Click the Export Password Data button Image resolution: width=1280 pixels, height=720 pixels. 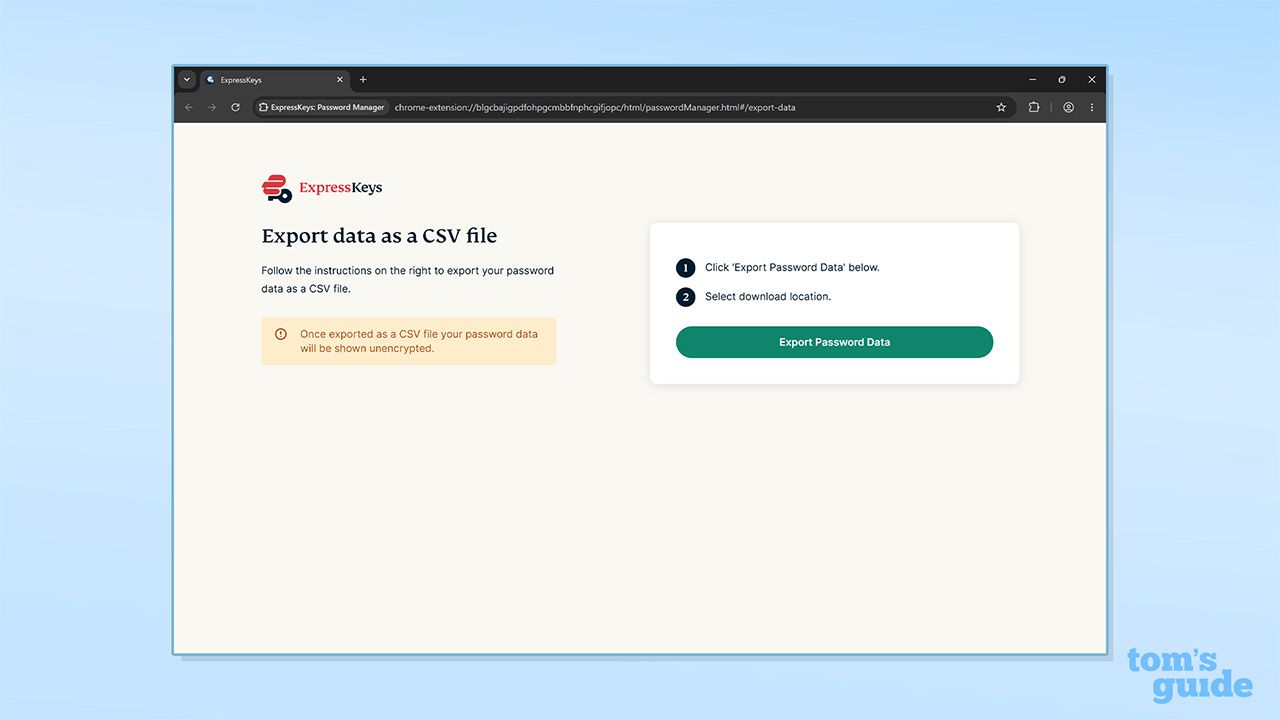[834, 342]
